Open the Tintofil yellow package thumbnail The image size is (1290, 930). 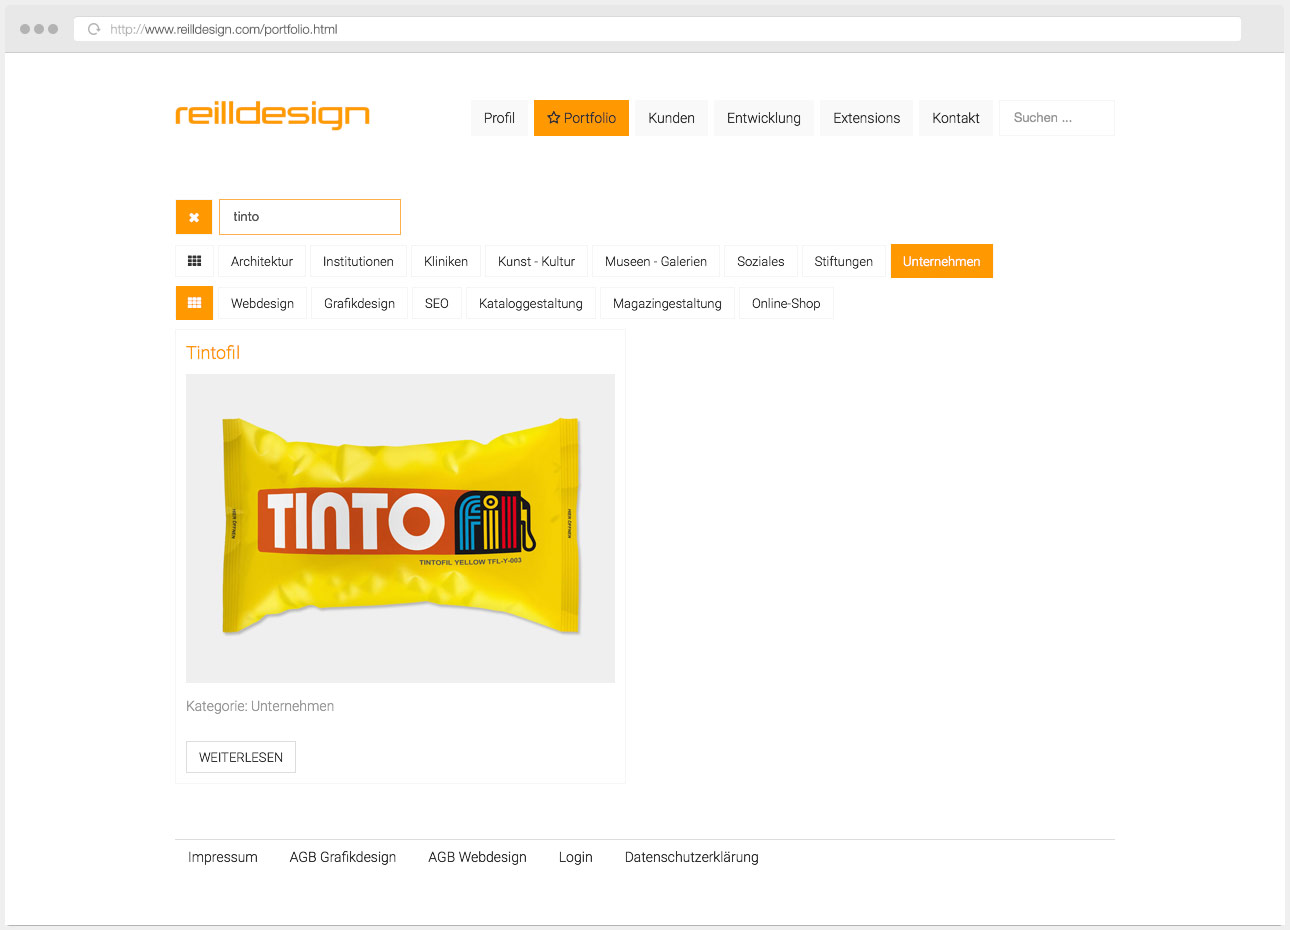(400, 528)
